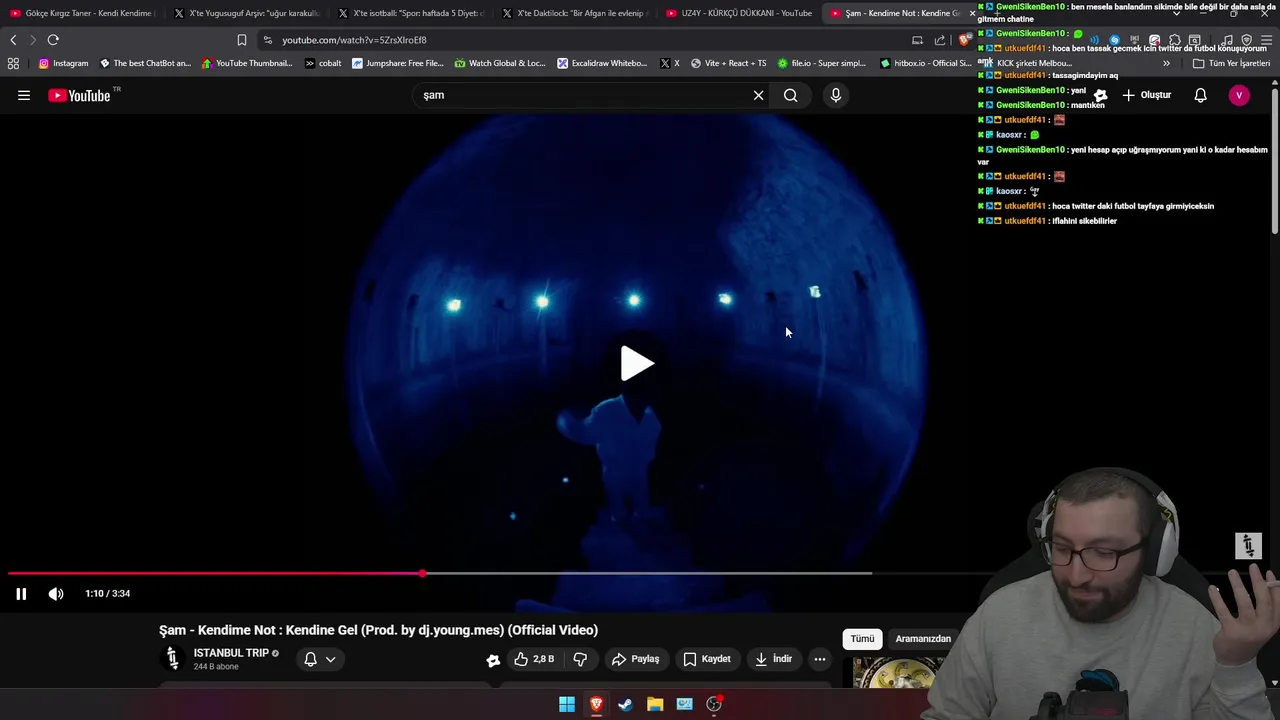Switch to the X'te Yugusuguf Arşivi tab
The image size is (1280, 720).
[246, 13]
